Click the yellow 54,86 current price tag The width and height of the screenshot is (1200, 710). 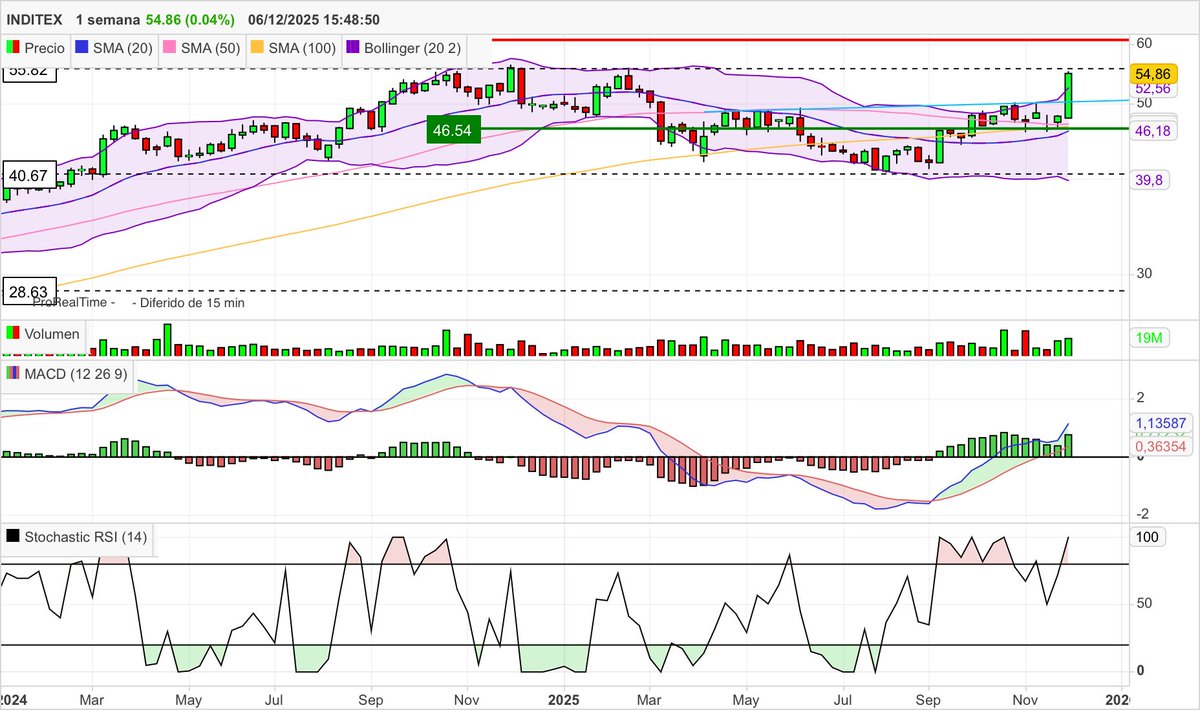(x=1152, y=74)
